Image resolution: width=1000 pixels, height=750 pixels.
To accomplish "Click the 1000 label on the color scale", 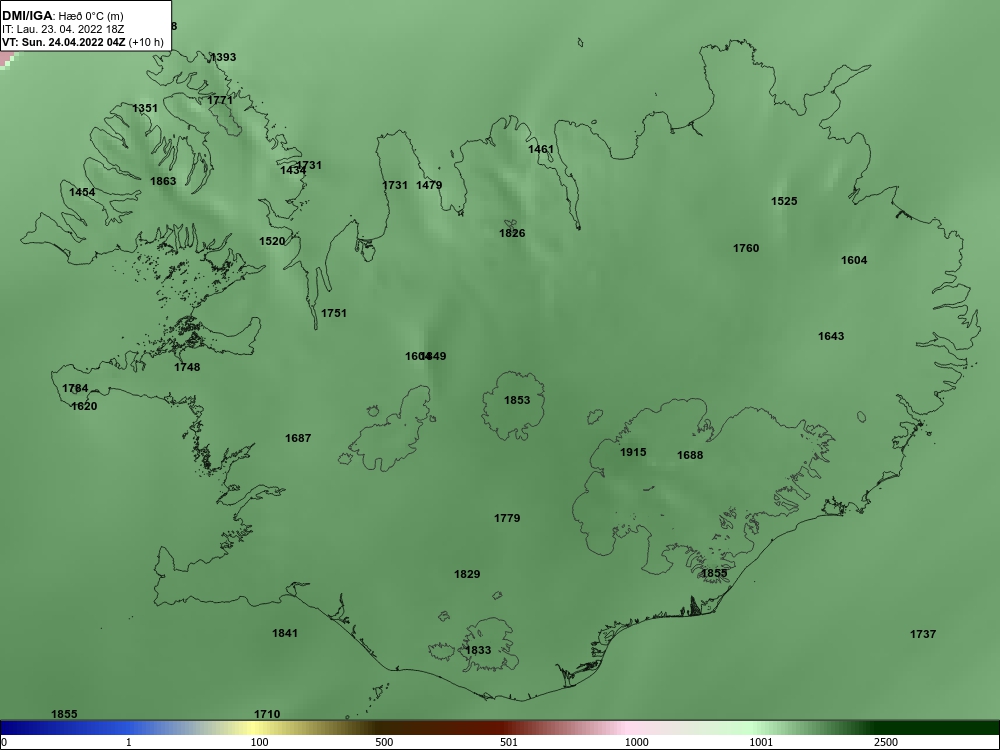I will (636, 742).
